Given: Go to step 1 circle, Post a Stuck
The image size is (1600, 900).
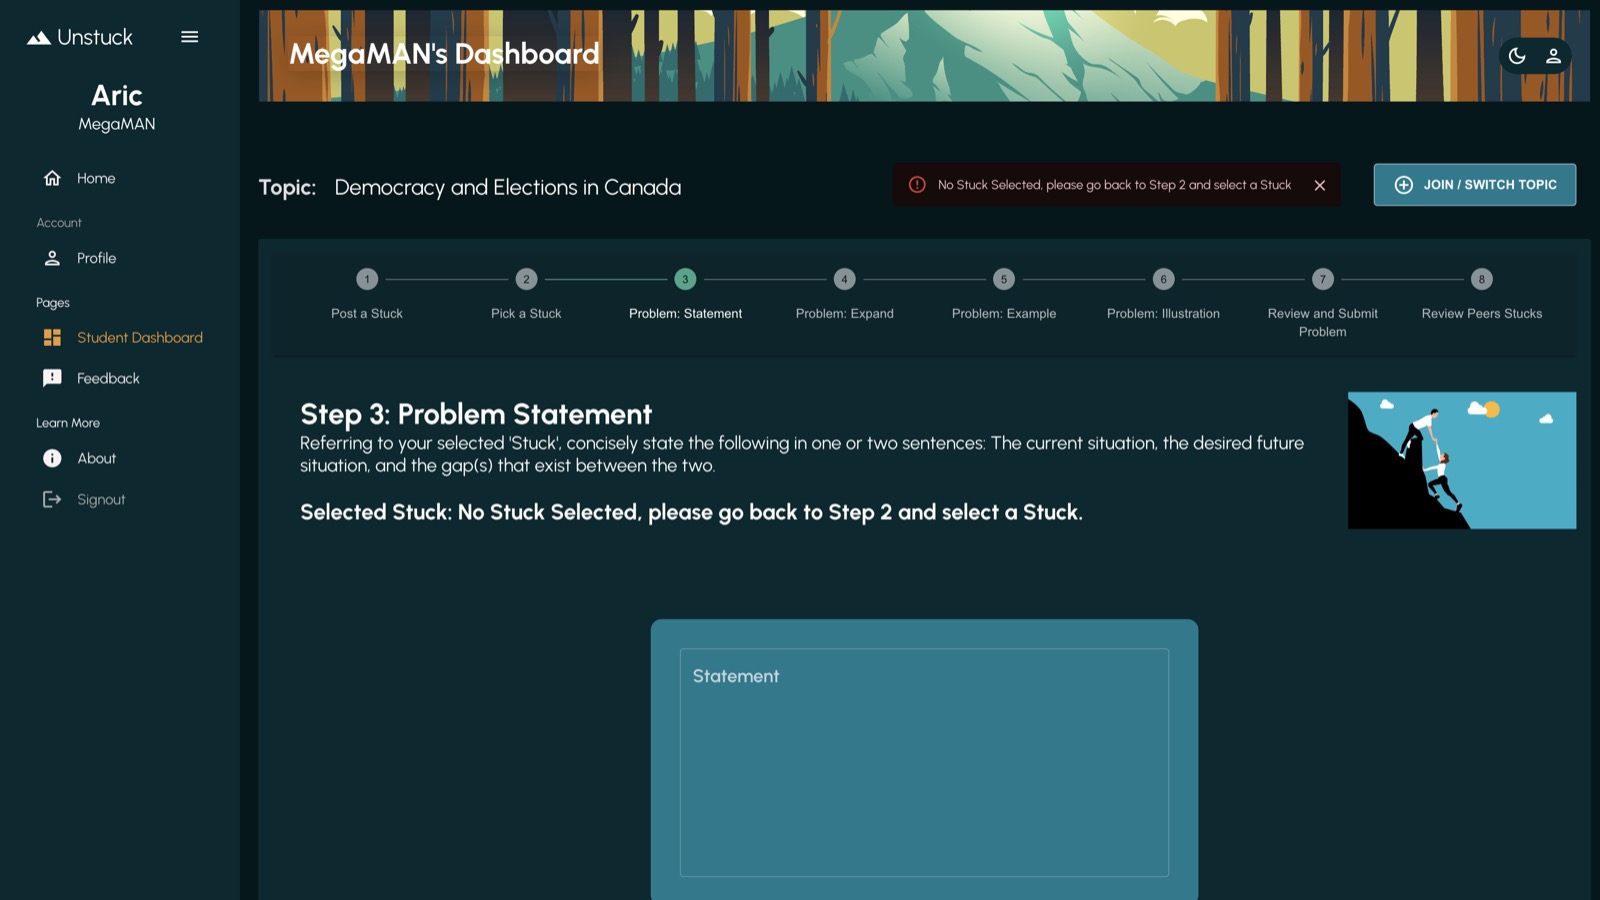Looking at the screenshot, I should pyautogui.click(x=367, y=279).
